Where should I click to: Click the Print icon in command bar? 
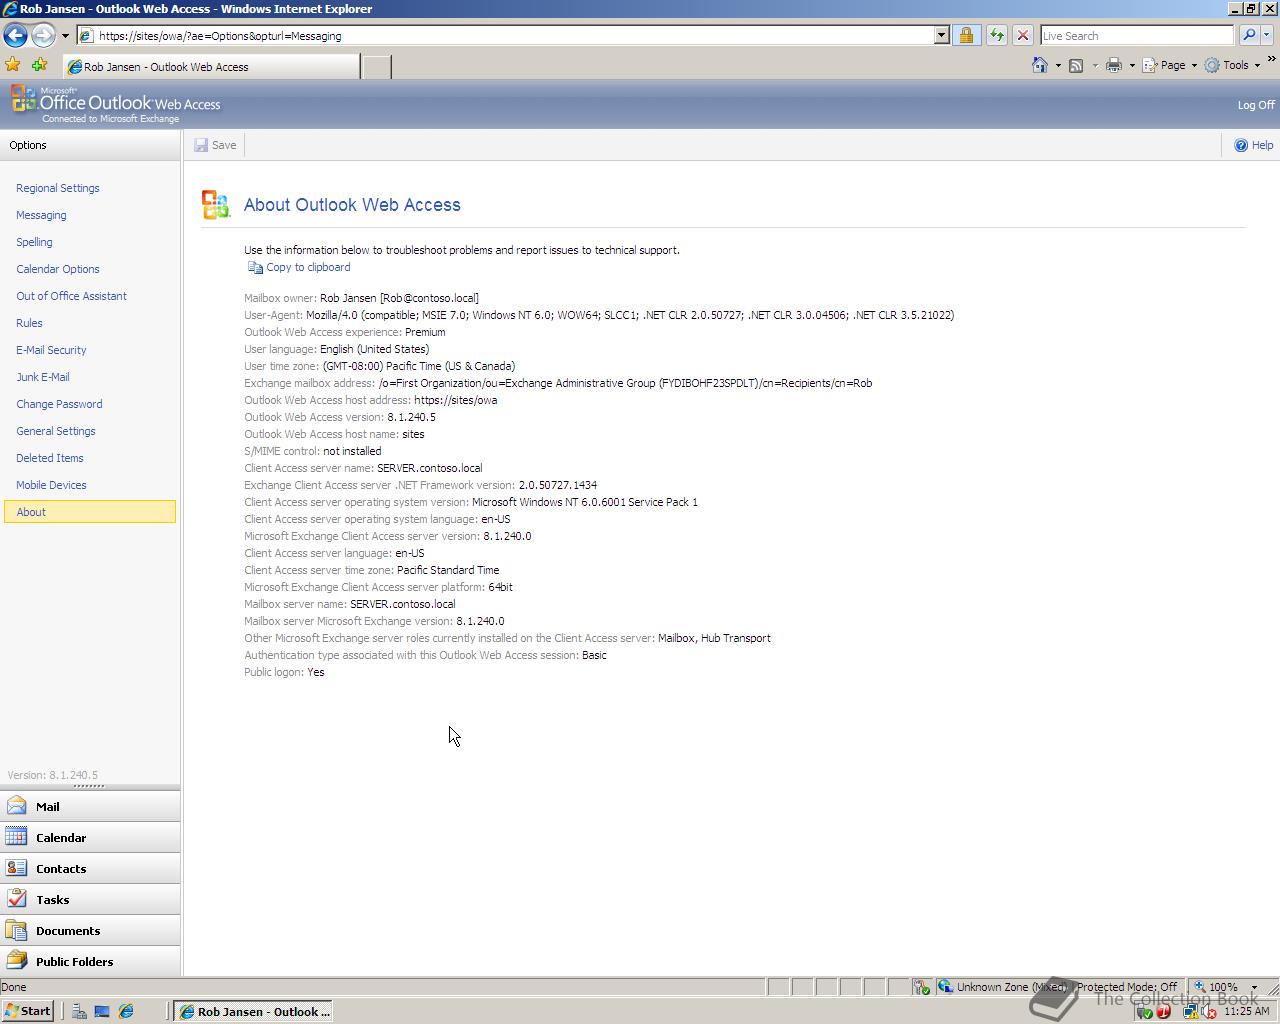coord(1114,66)
